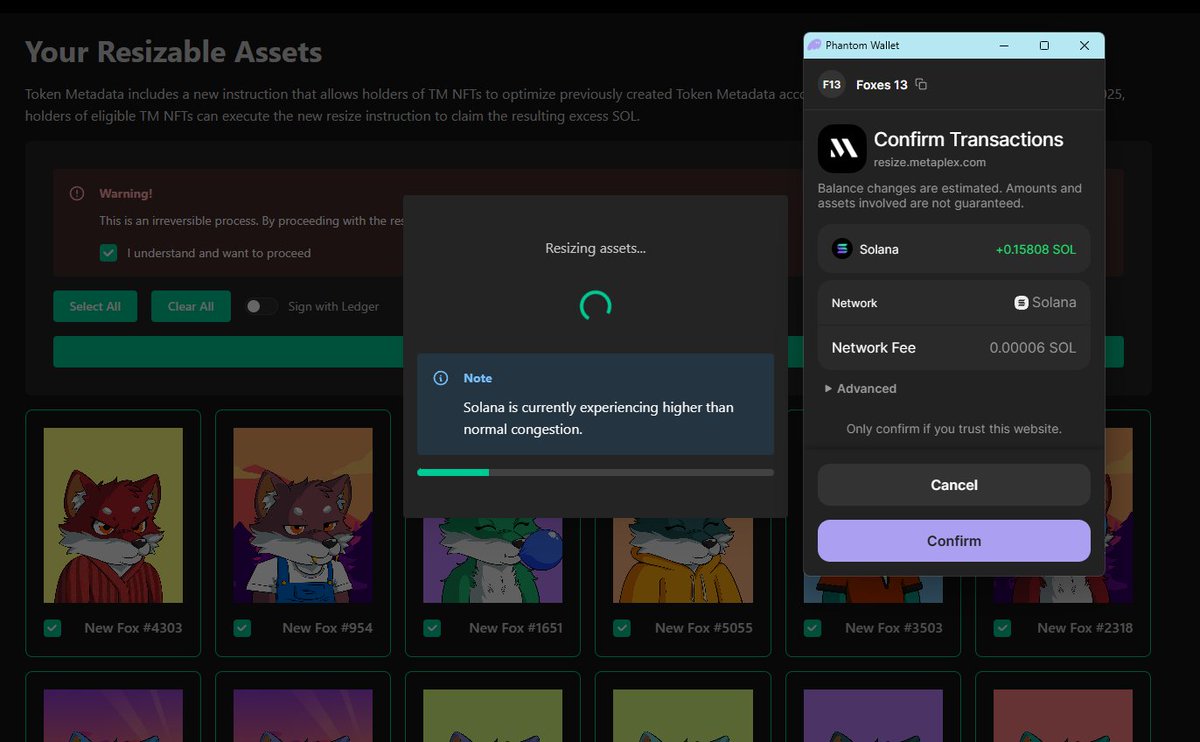
Task: Click Only confirm if you trust text
Action: coord(954,429)
